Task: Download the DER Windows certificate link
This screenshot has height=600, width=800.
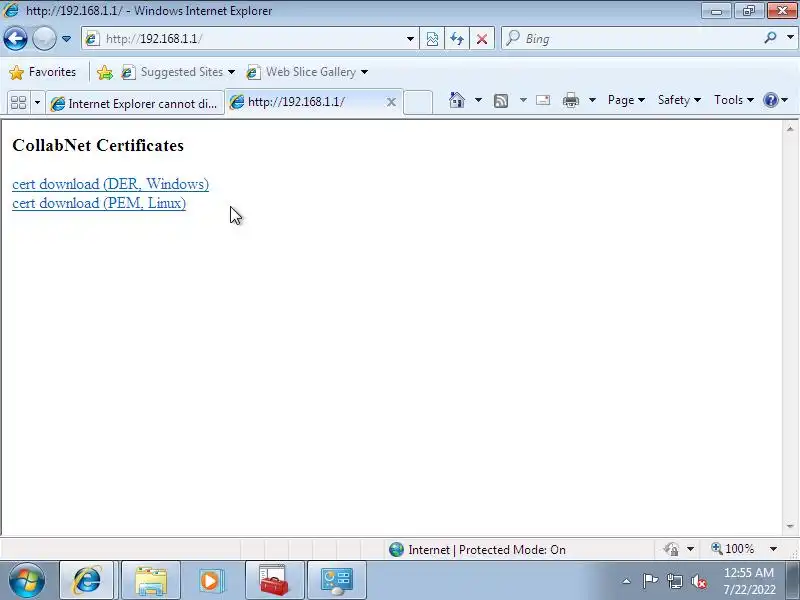Action: [110, 184]
